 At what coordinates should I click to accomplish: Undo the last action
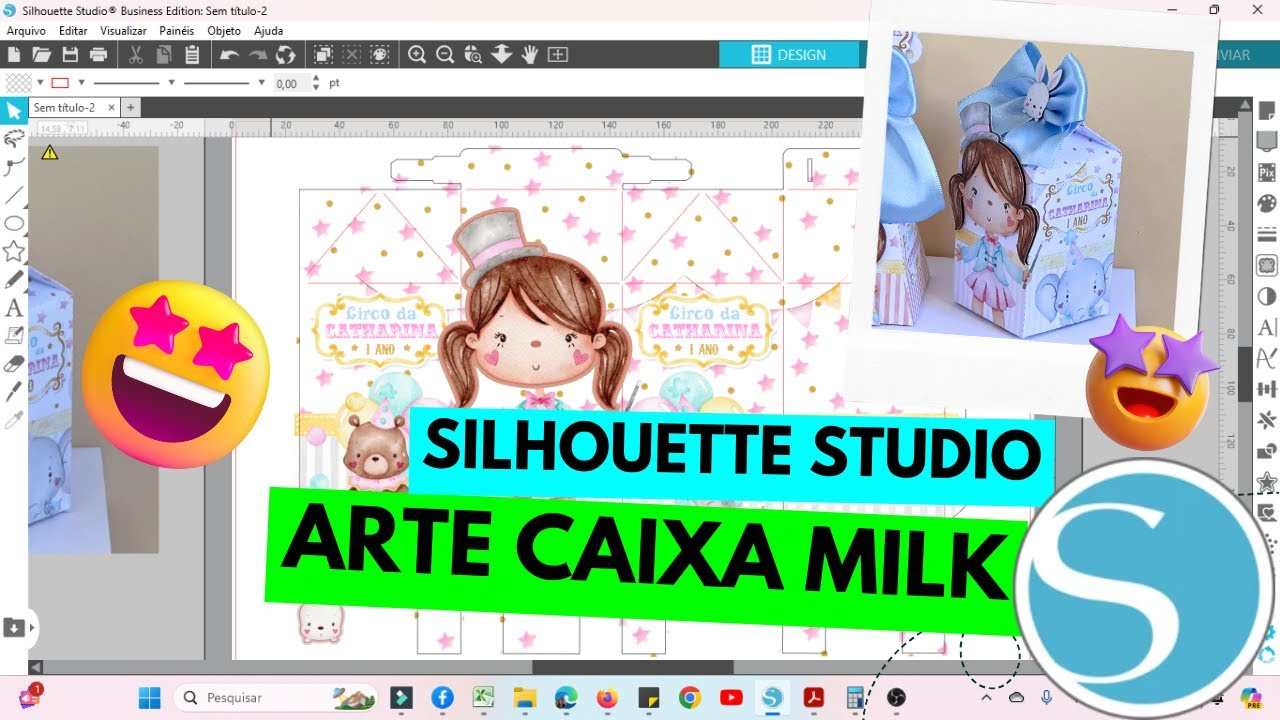click(229, 54)
